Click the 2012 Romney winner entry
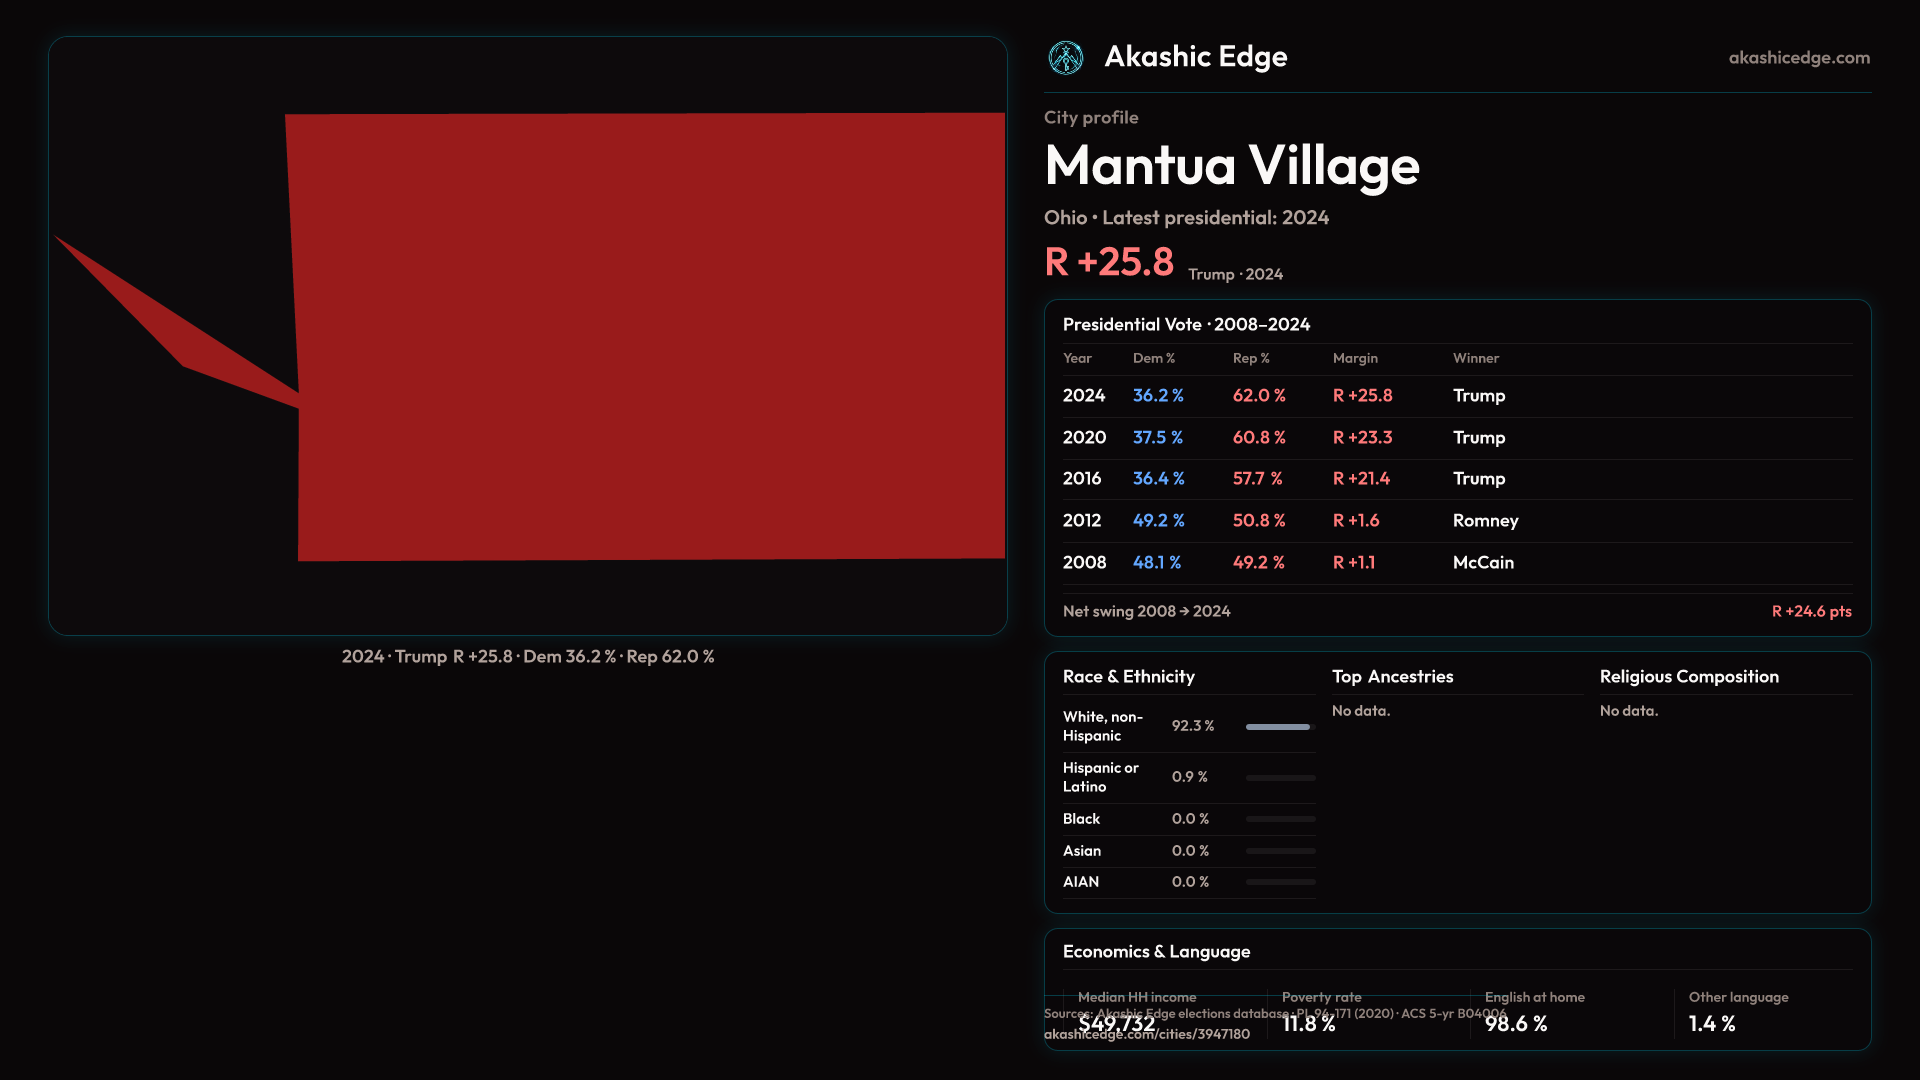Image resolution: width=1920 pixels, height=1080 pixels. [1485, 521]
